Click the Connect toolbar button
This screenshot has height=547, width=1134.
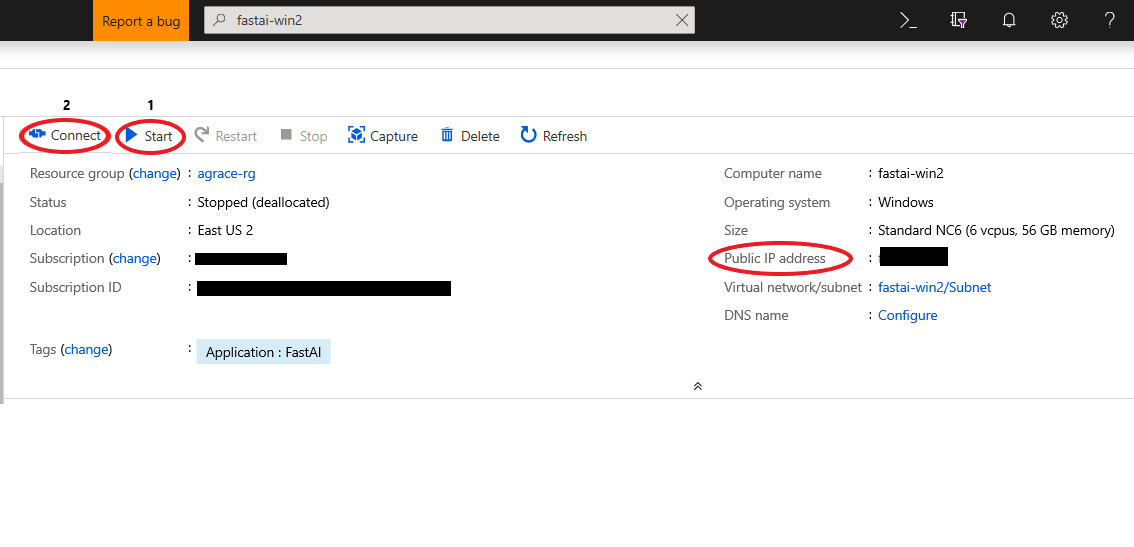coord(66,136)
